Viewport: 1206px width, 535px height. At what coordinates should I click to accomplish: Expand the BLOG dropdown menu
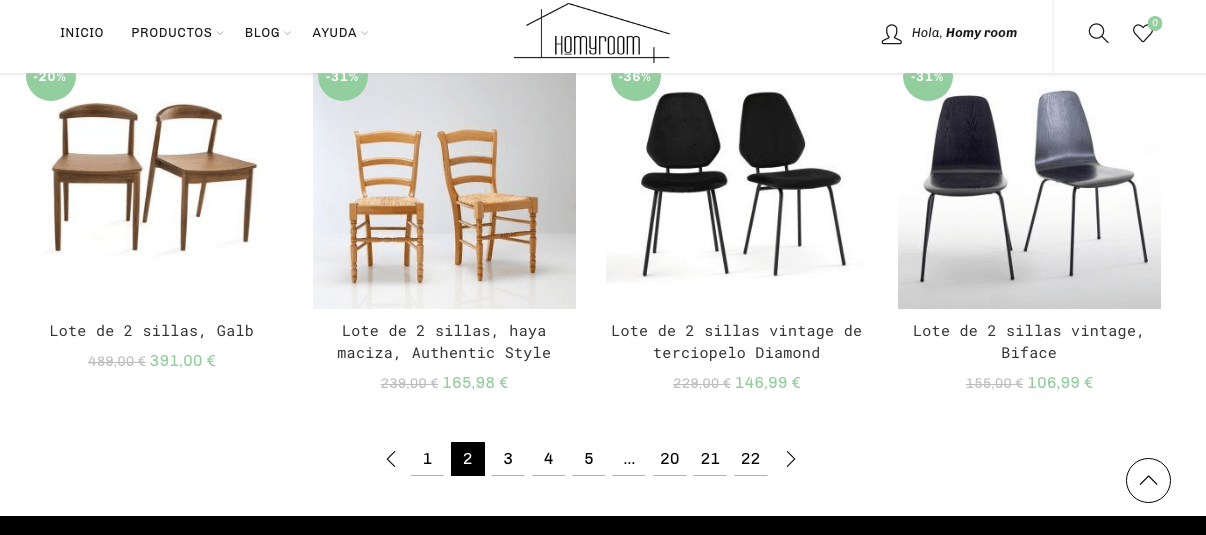click(x=268, y=33)
